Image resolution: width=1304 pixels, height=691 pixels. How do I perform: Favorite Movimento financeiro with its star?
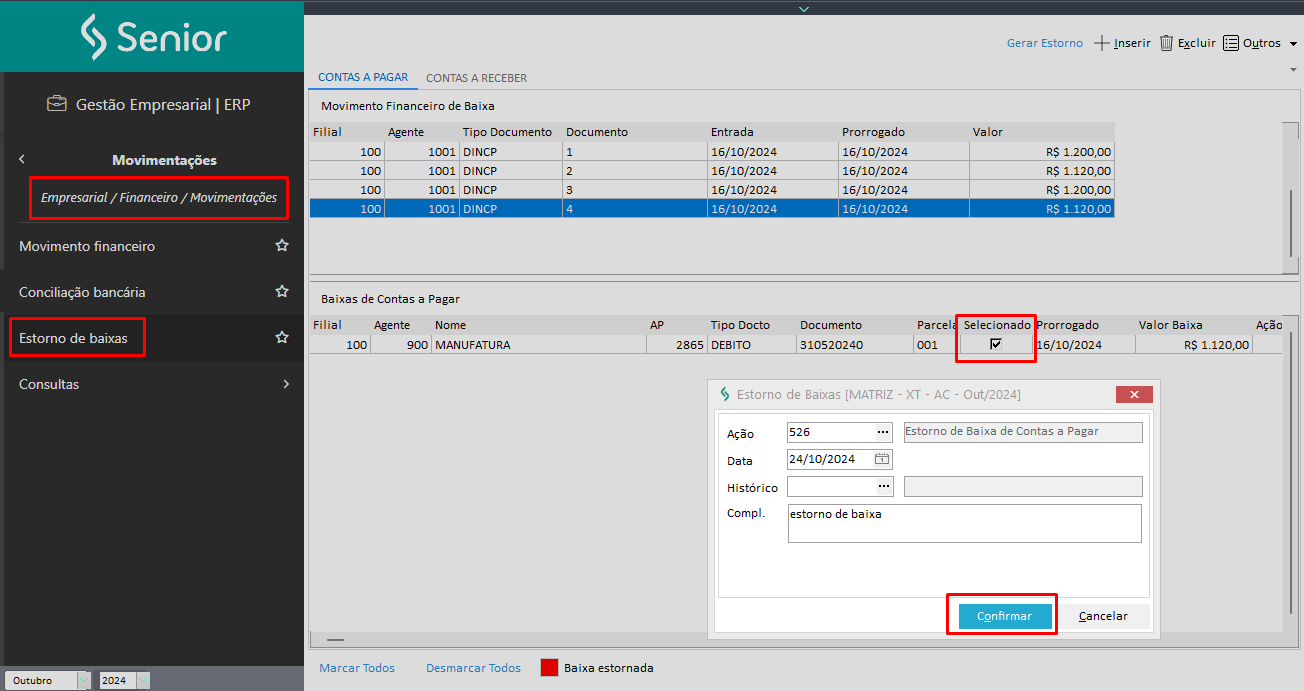(282, 246)
